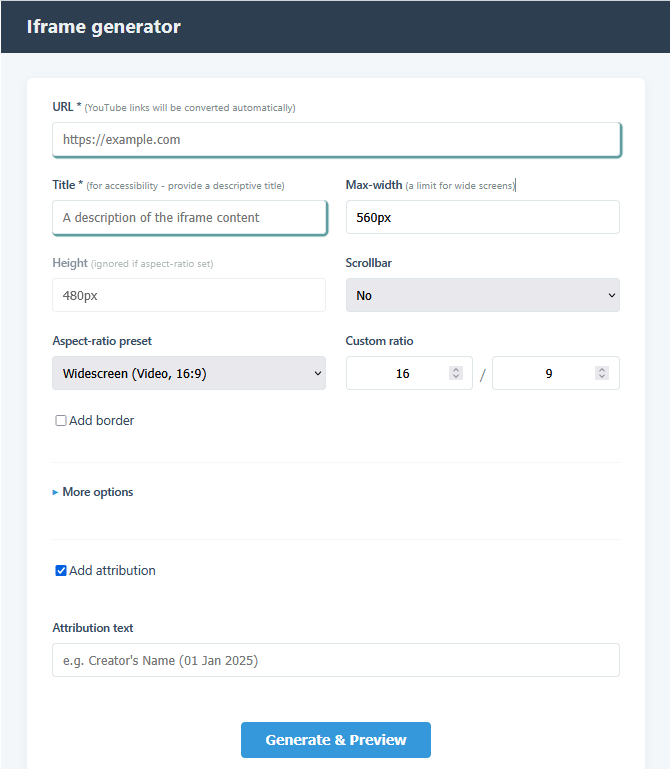The image size is (670, 769).
Task: Click the Generate & Preview button
Action: (336, 740)
